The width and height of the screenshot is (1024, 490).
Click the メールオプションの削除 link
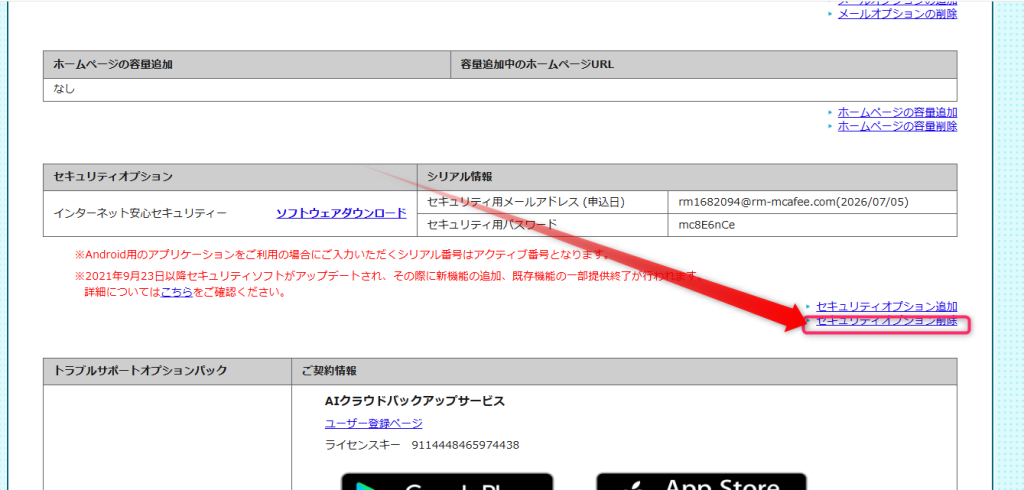coord(897,13)
